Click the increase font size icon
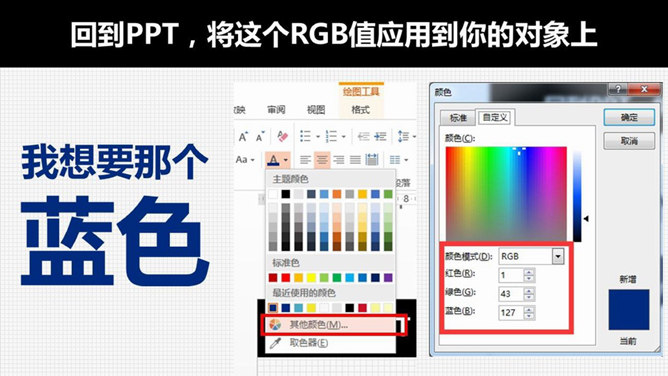The height and width of the screenshot is (376, 668). click(243, 137)
